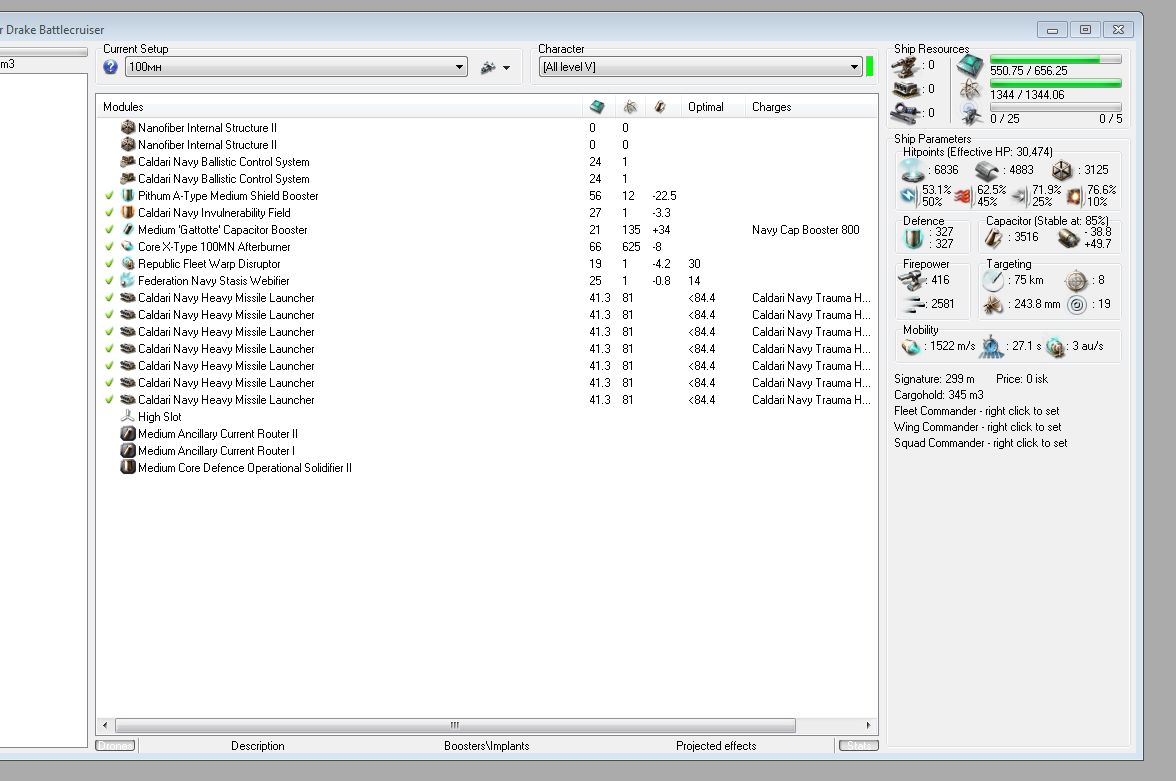Toggle active state of Pithum A-Type Medium Shield Booster
Viewport: 1176px width, 781px height.
coord(110,196)
